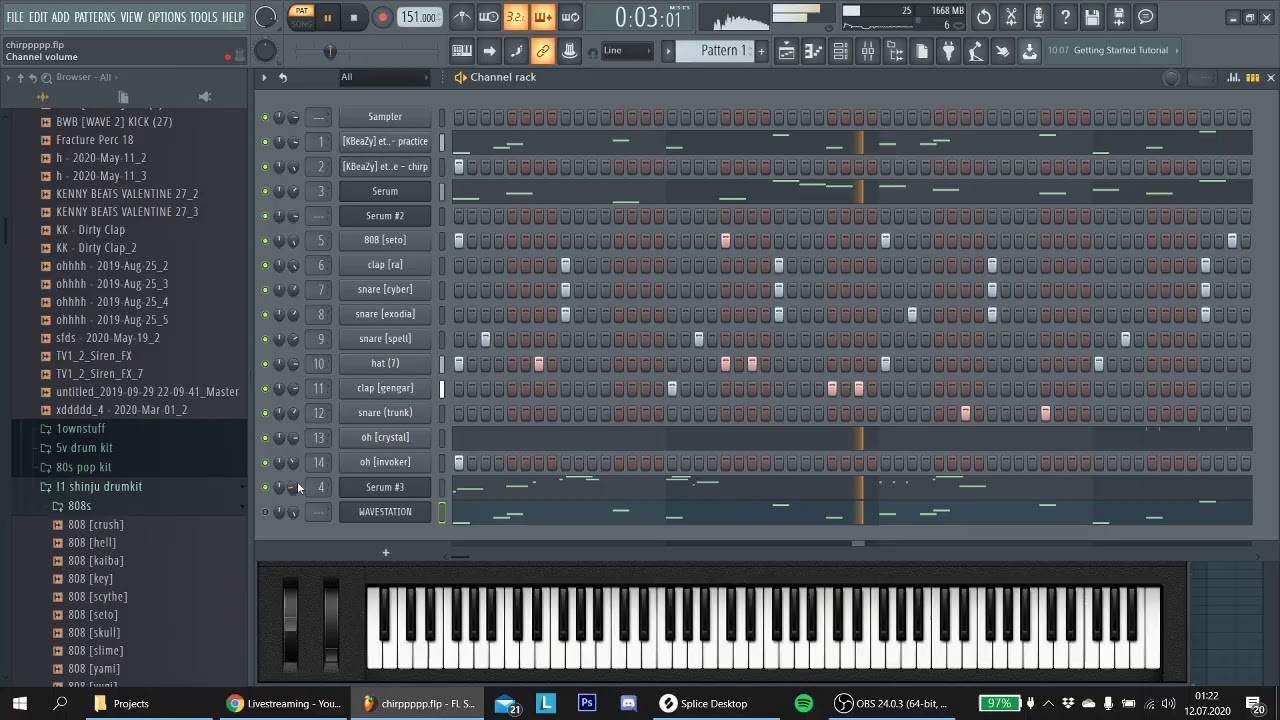
Task: Select the 808 [crush] sample in the browser
Action: click(x=95, y=525)
